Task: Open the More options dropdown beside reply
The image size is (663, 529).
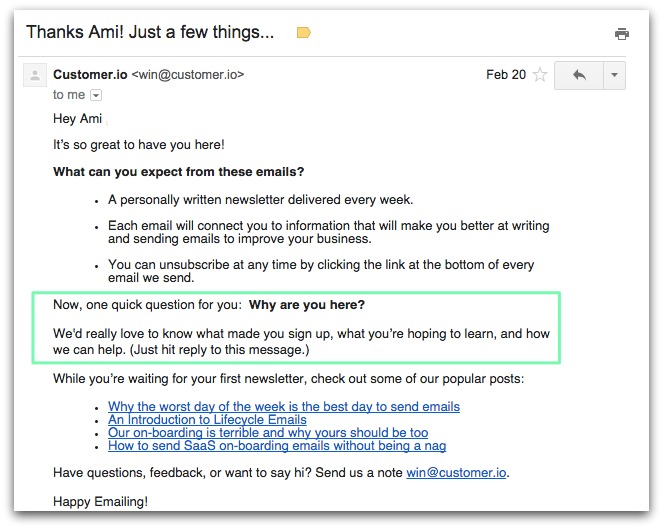Action: coord(614,75)
